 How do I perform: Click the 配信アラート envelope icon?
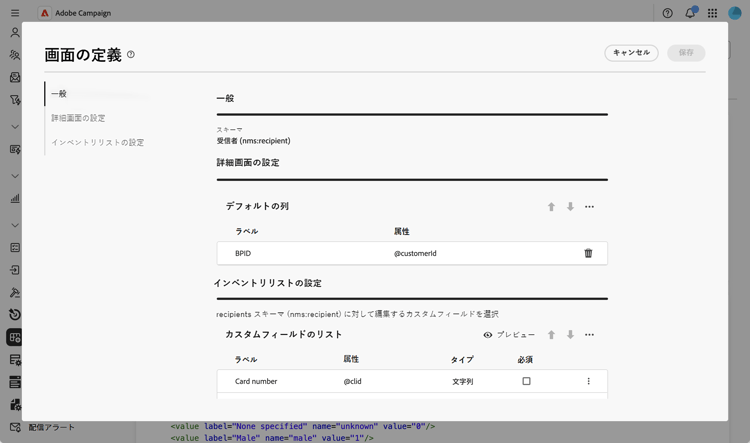click(x=15, y=427)
